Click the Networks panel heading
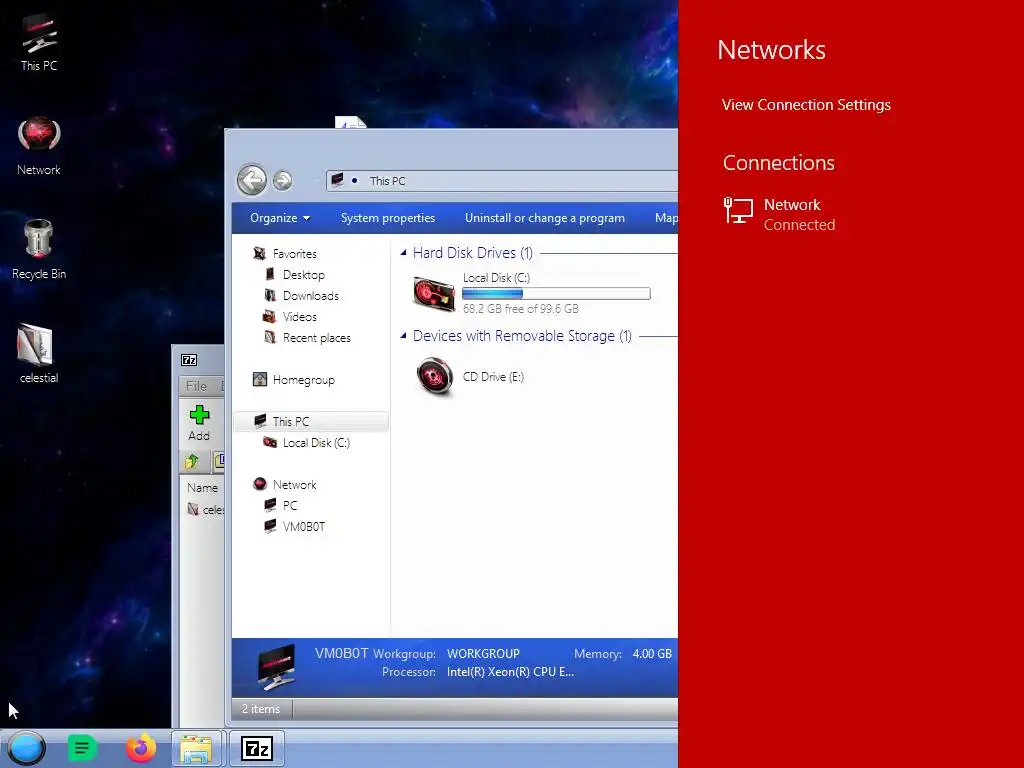1024x768 pixels. coord(771,50)
